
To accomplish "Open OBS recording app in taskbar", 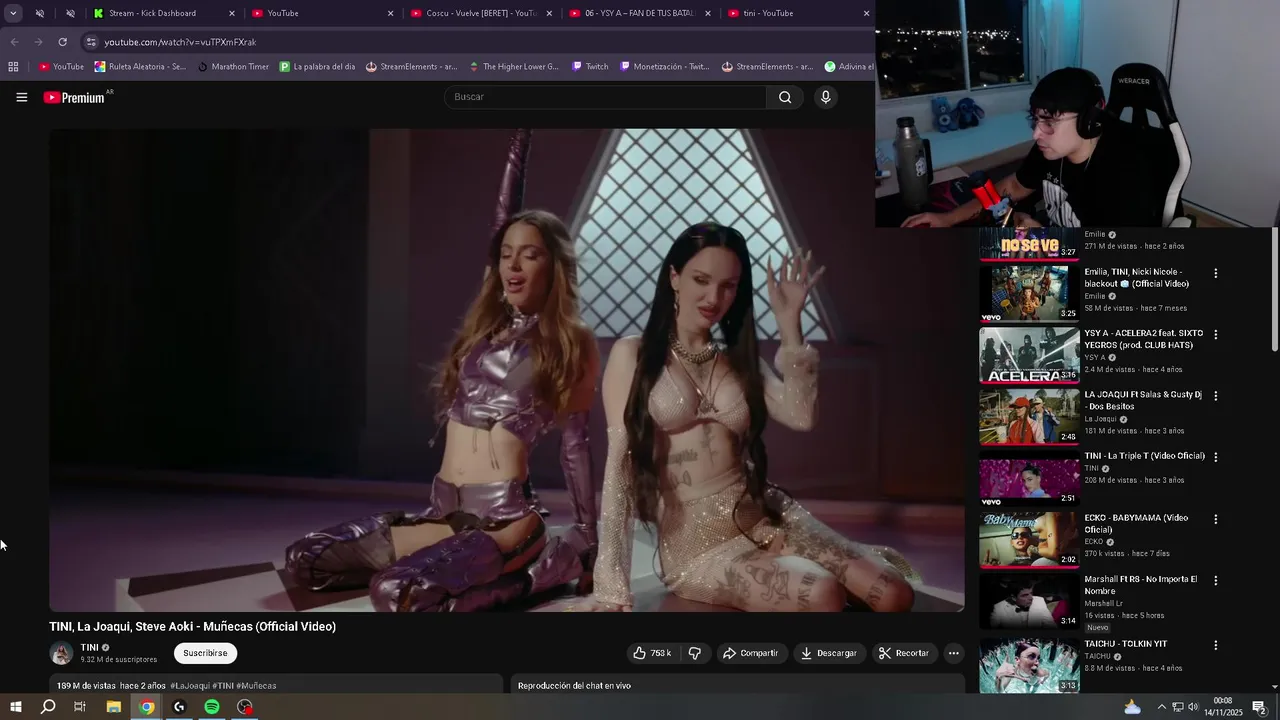I will 245,707.
